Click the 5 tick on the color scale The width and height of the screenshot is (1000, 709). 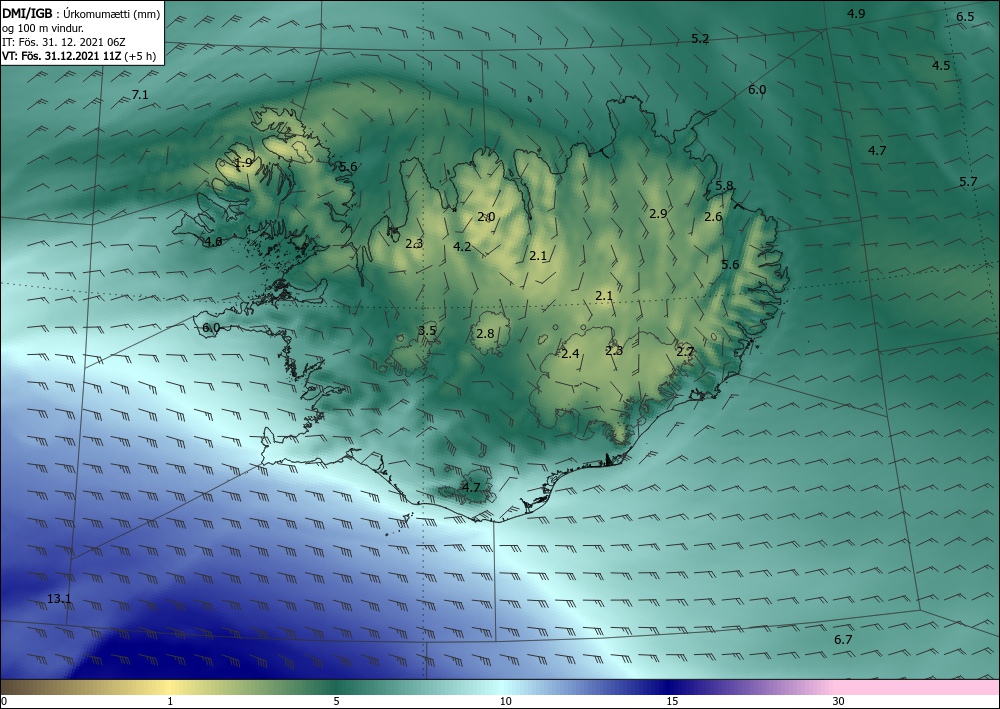click(x=336, y=701)
